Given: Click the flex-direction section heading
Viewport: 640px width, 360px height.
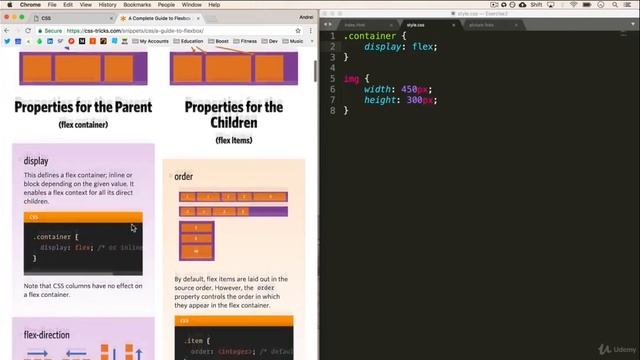Looking at the screenshot, I should 47,335.
